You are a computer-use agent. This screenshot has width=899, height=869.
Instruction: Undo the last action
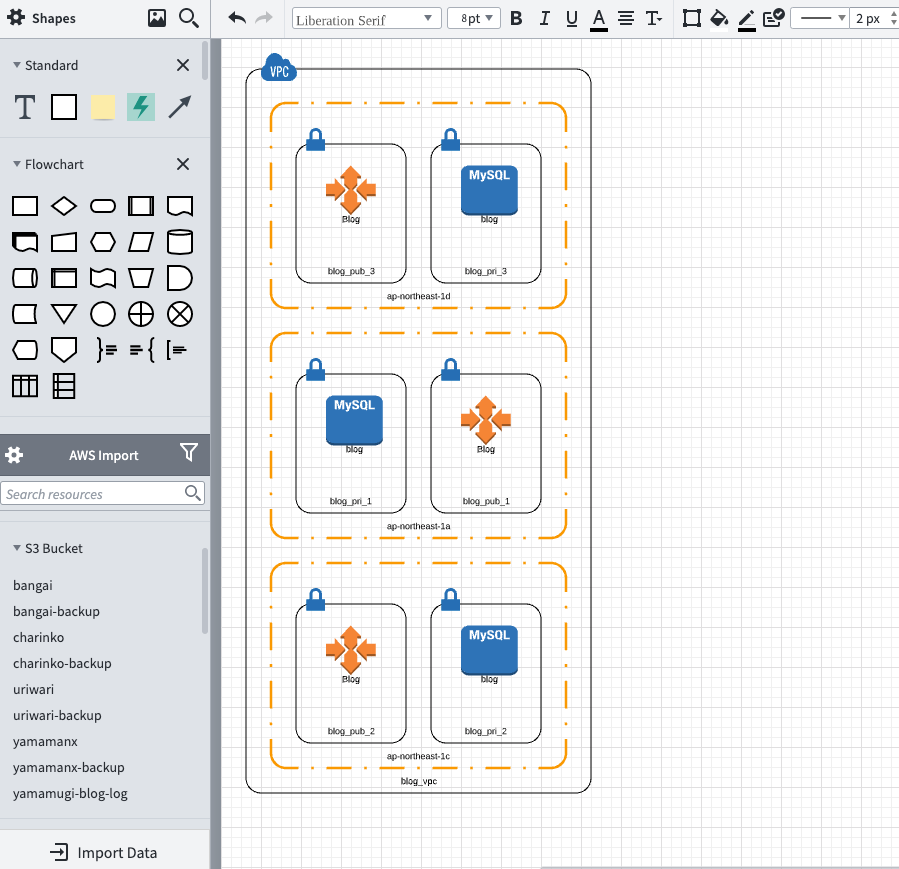click(x=237, y=18)
